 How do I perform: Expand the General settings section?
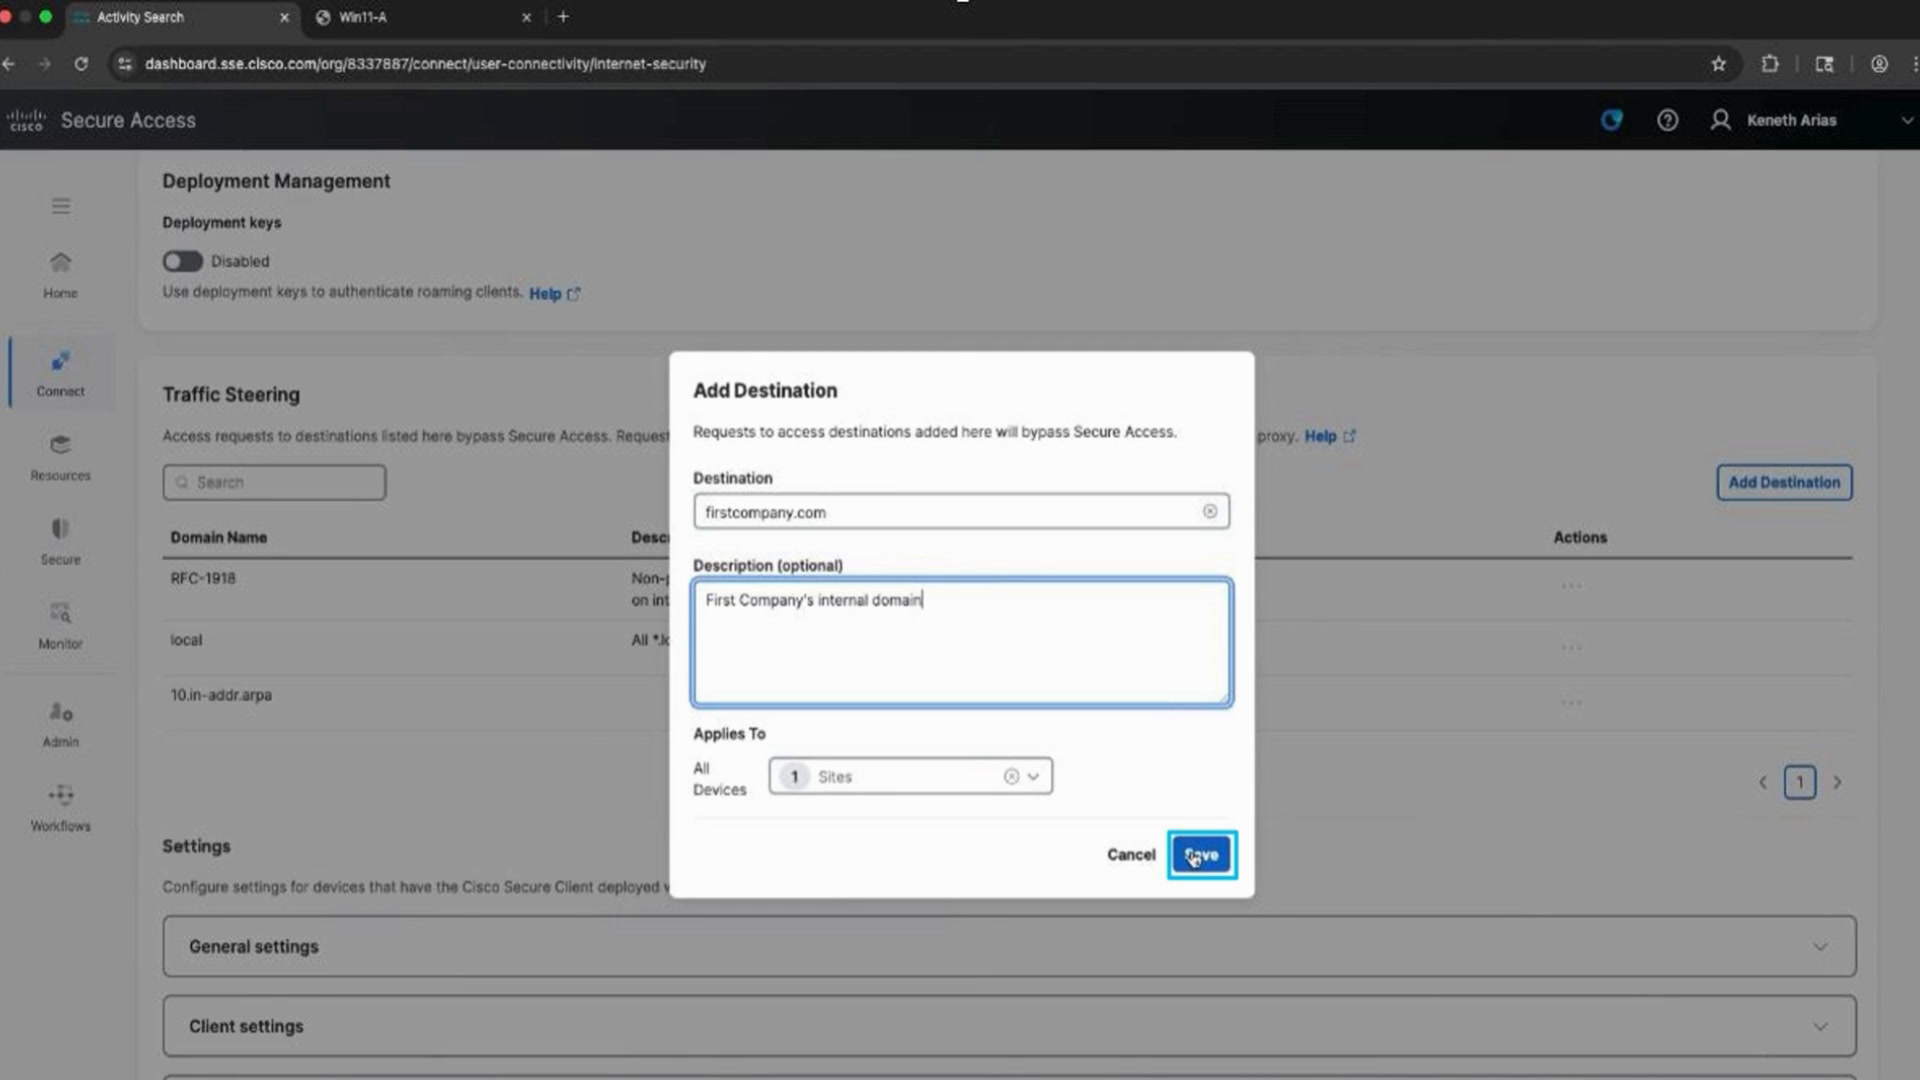tap(1009, 946)
